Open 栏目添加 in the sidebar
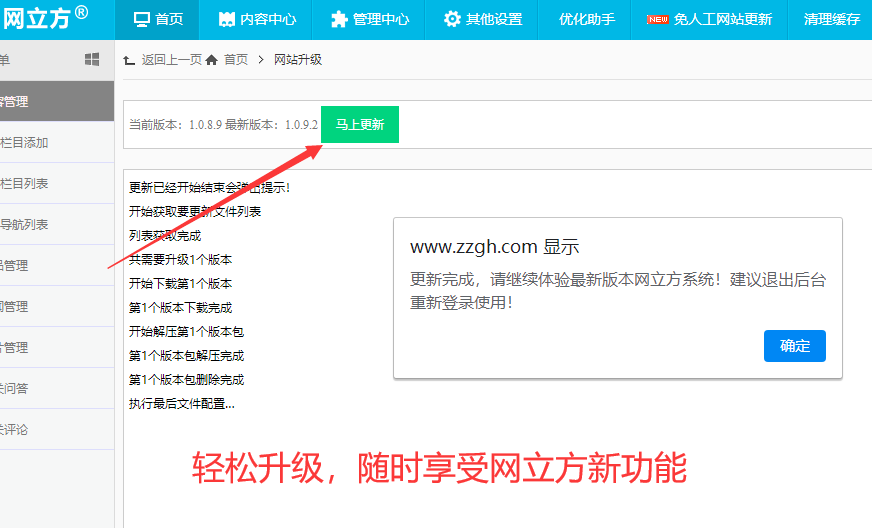This screenshot has width=872, height=528. point(57,142)
